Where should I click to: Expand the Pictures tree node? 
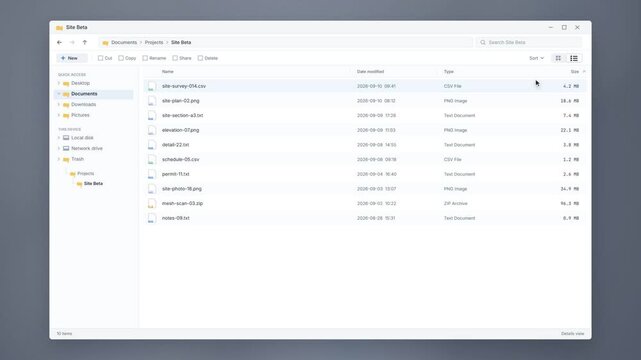59,115
